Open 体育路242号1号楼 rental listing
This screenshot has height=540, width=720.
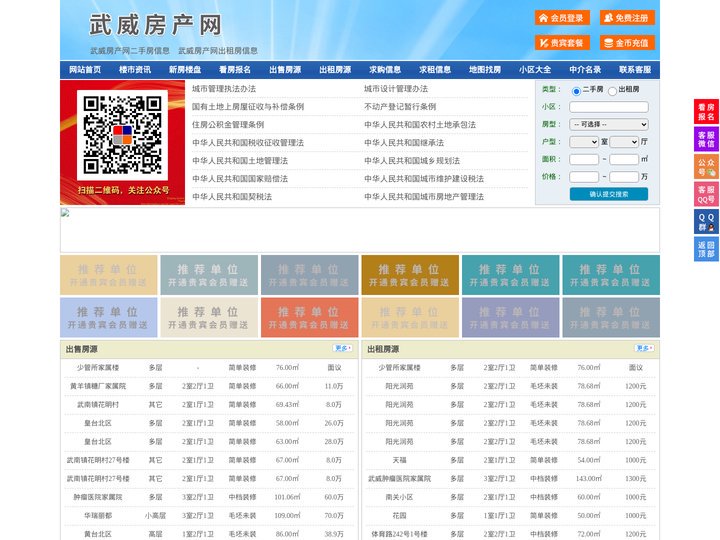[399, 534]
